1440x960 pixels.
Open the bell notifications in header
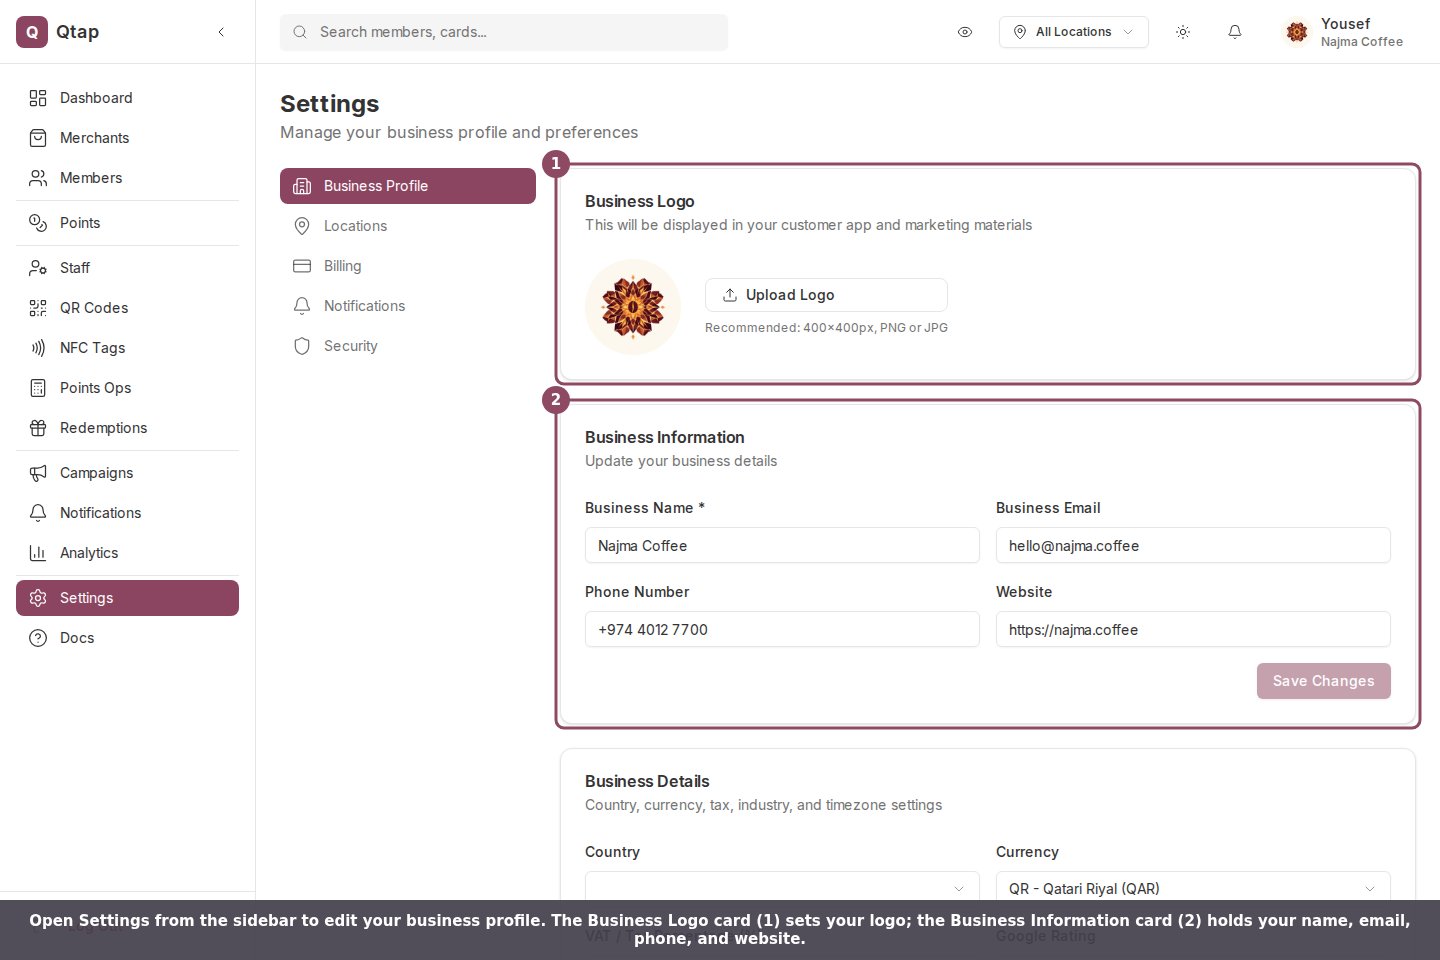[1235, 32]
